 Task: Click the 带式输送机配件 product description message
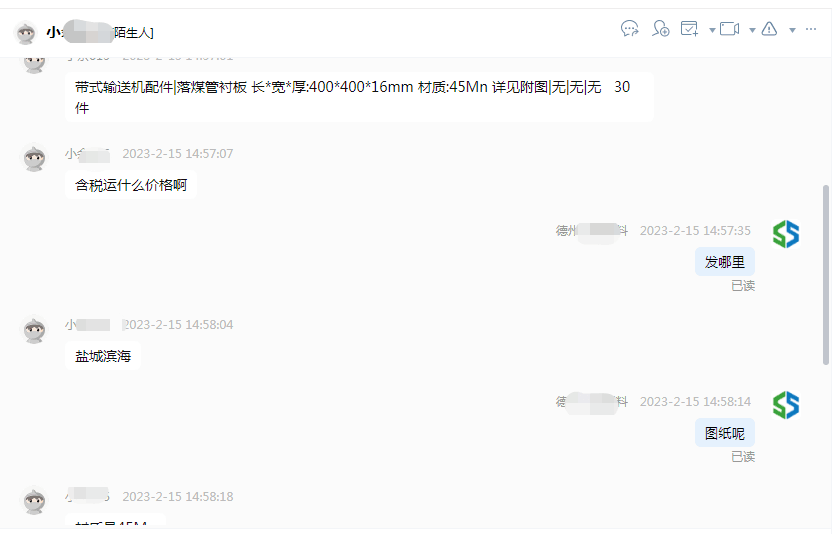359,97
